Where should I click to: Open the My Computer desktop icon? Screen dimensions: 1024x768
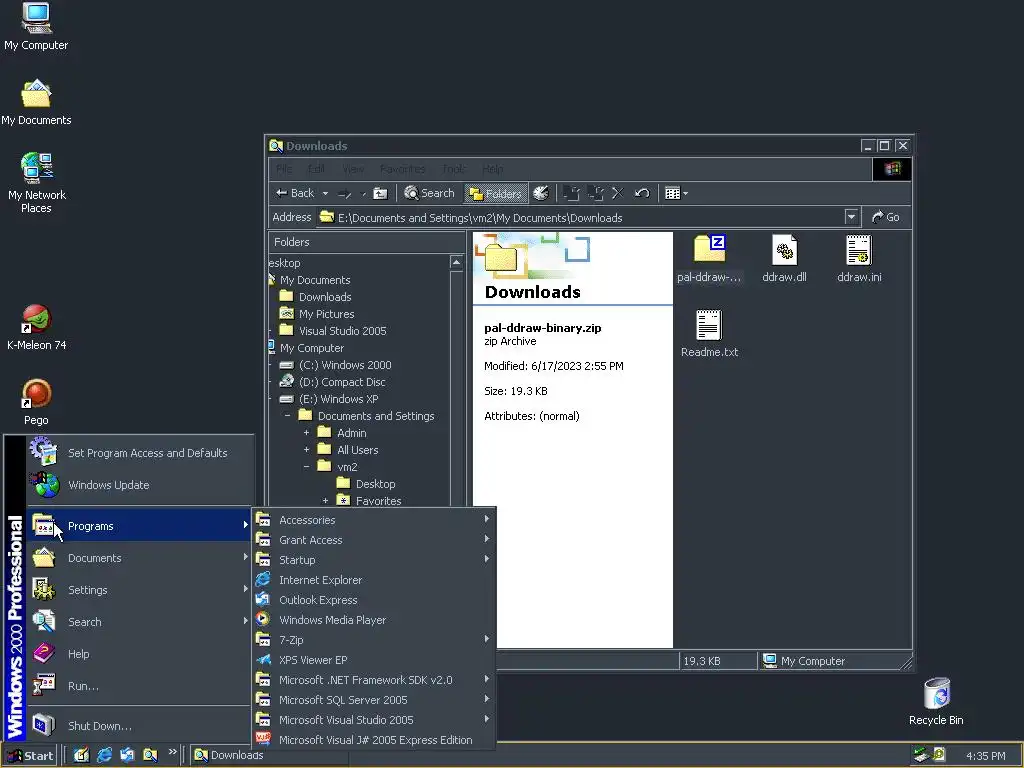coord(36,26)
